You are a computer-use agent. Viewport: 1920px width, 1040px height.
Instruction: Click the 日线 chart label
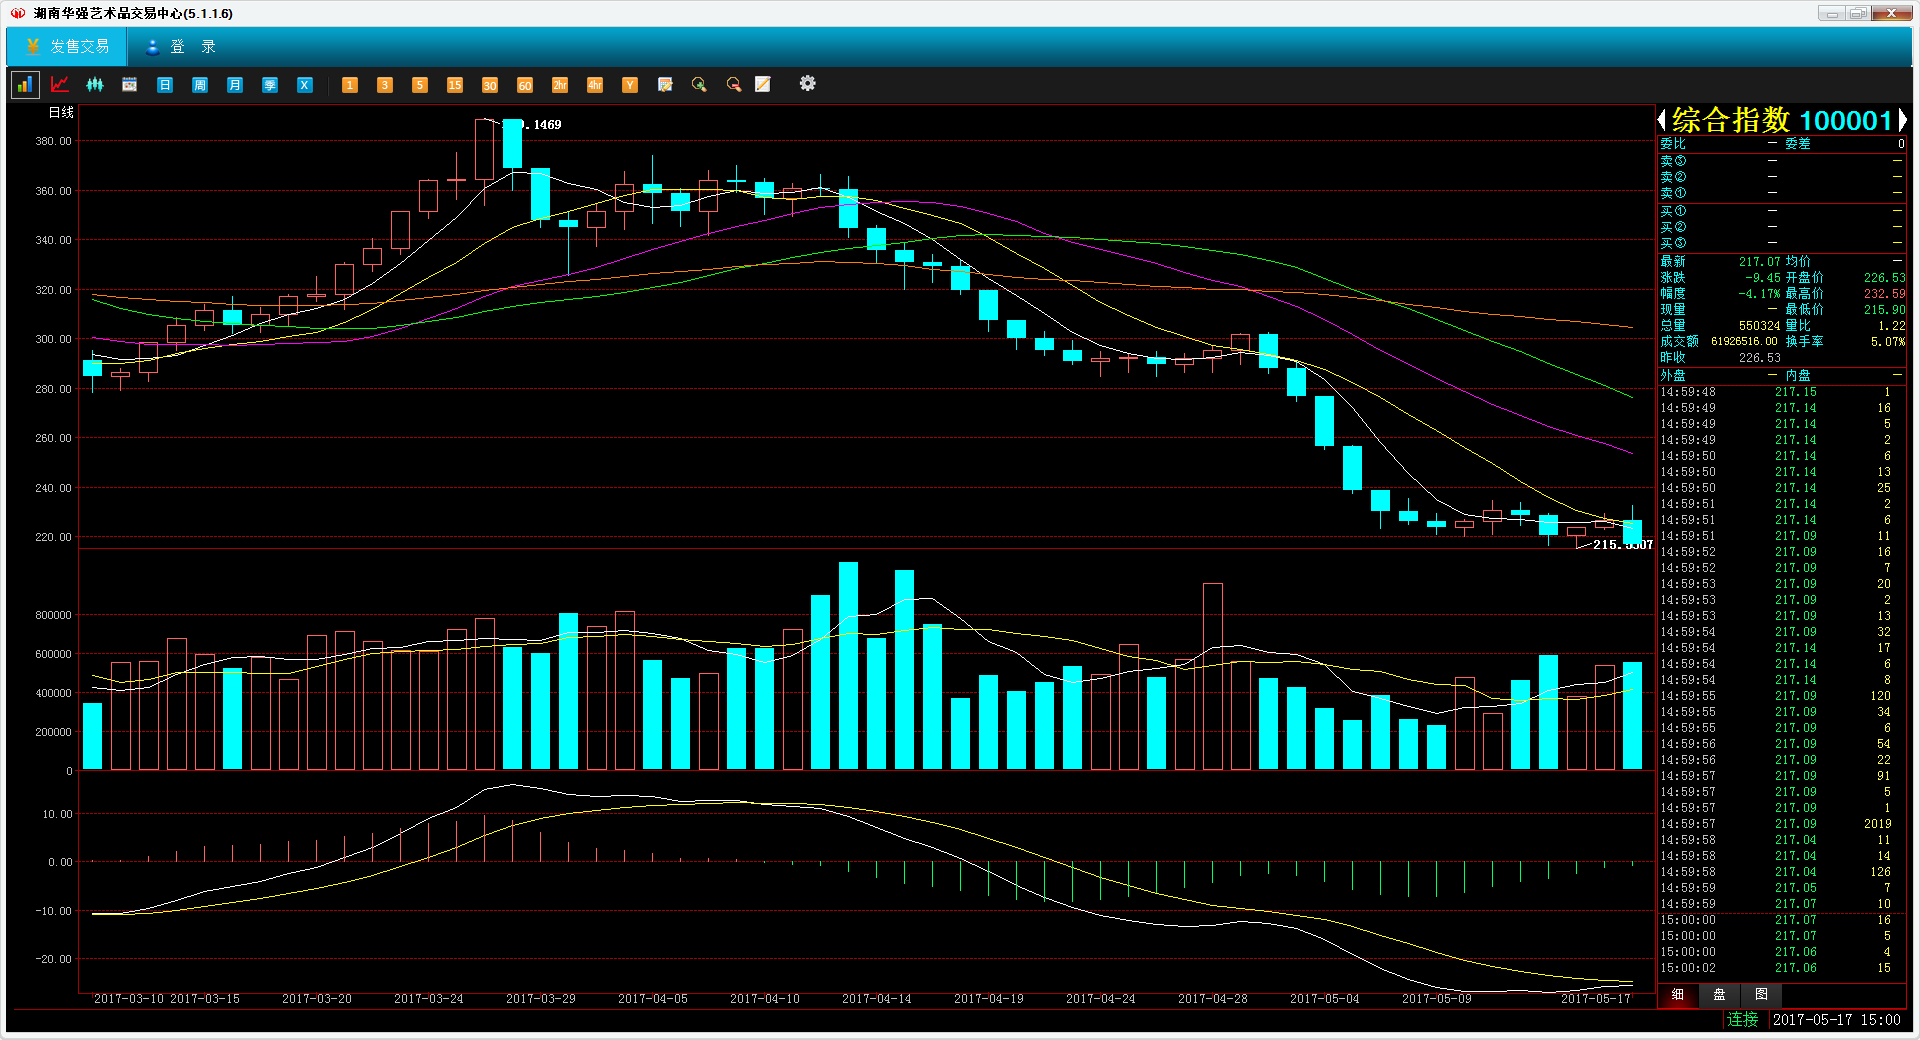tap(61, 113)
